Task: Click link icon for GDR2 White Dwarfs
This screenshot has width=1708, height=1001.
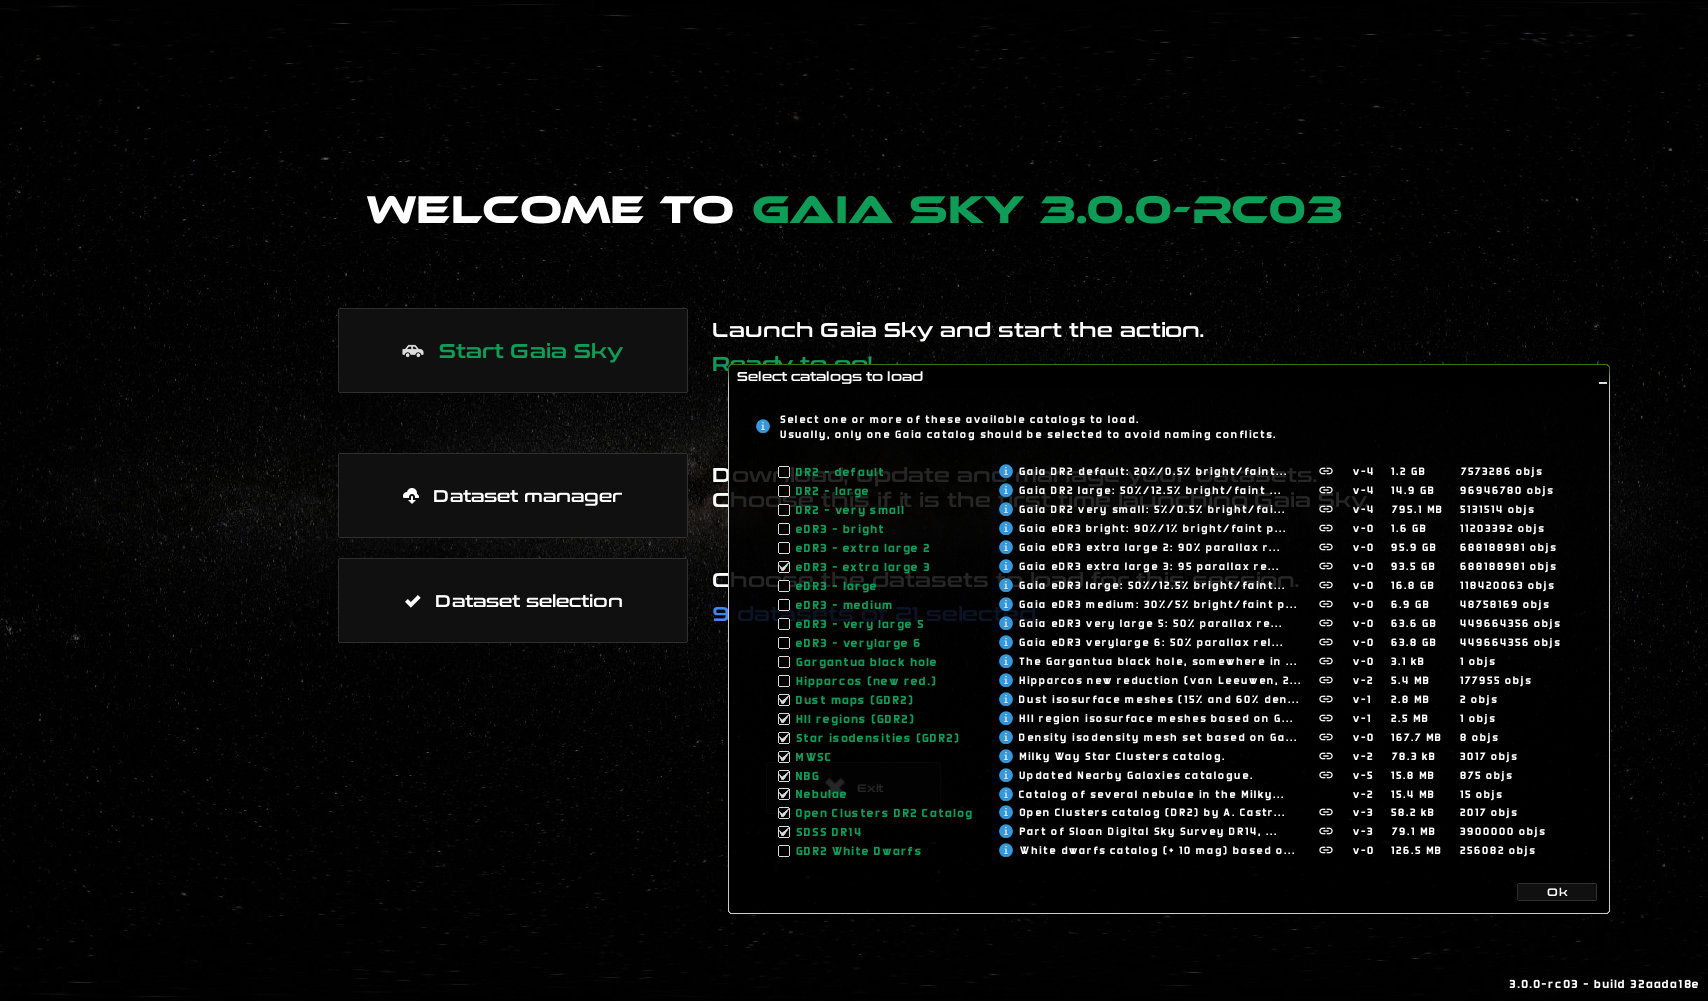Action: pyautogui.click(x=1326, y=850)
